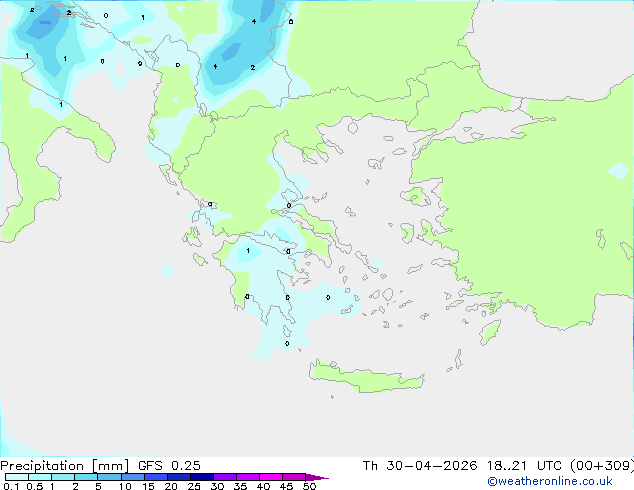Click the '25' legend scale label
Viewport: 634px width, 490px height.
[x=194, y=486]
